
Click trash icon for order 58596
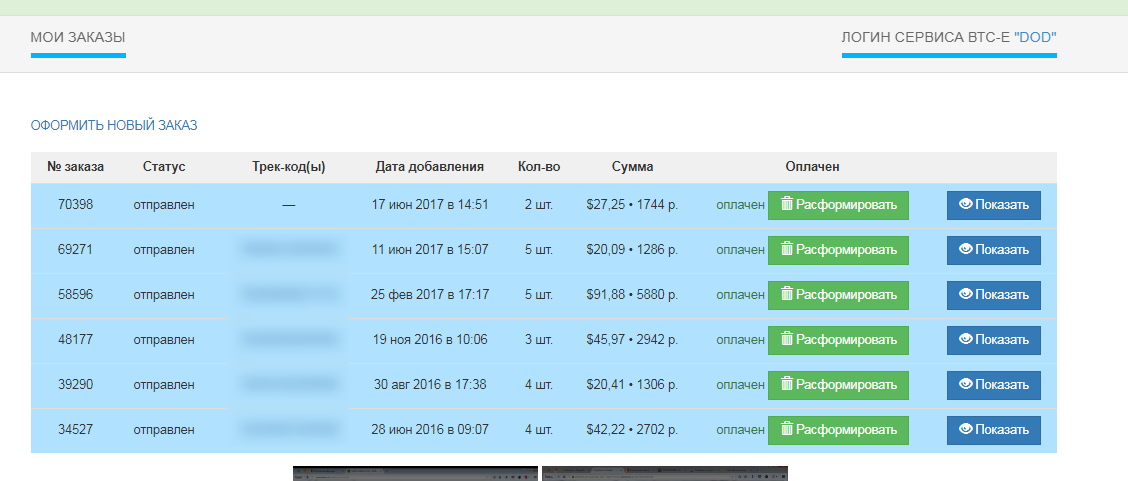point(787,295)
